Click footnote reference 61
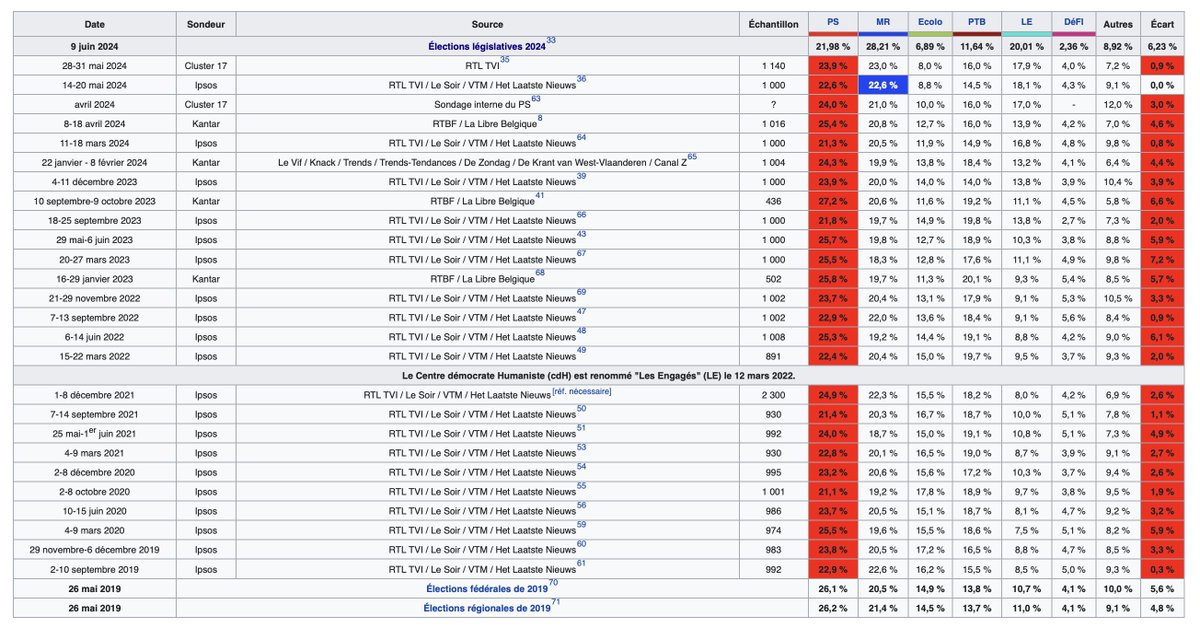Screen dimensions: 1200x628 pos(582,564)
